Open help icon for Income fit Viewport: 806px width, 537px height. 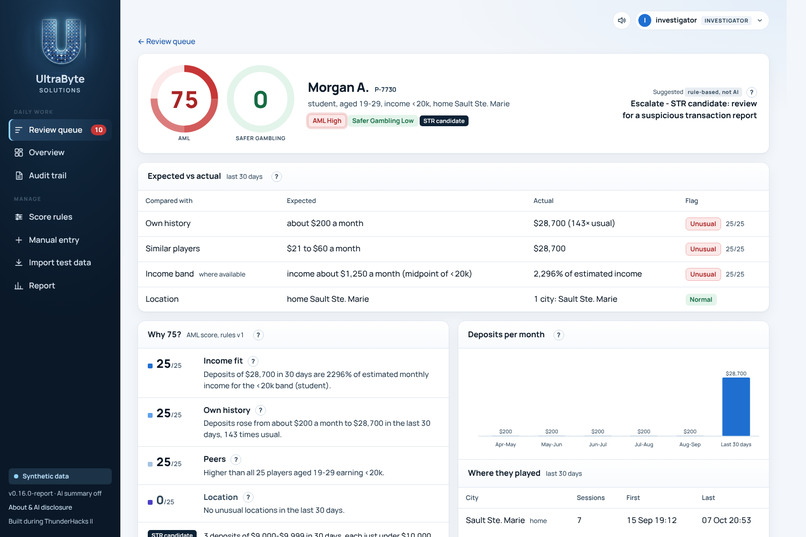[x=253, y=361]
